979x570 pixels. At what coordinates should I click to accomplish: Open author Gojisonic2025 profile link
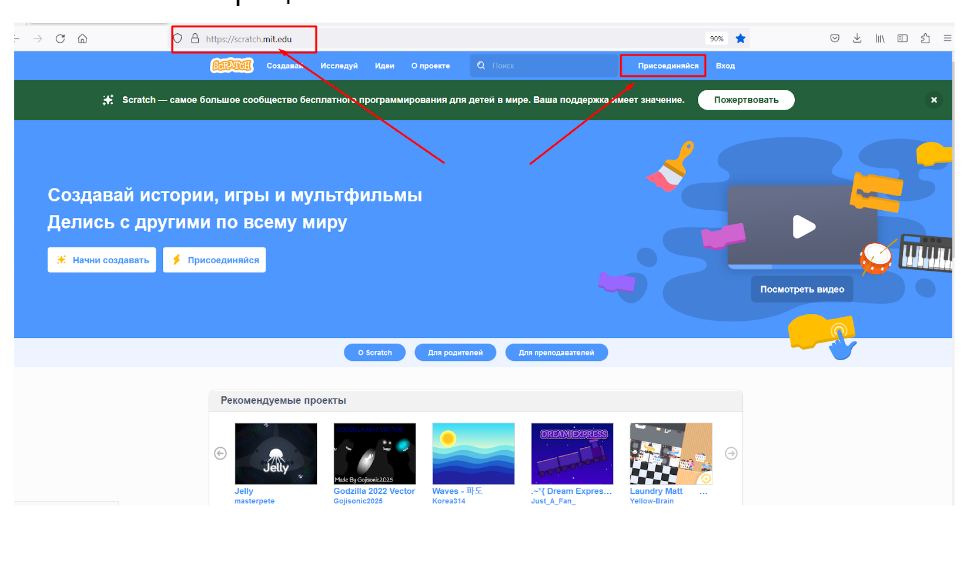358,501
